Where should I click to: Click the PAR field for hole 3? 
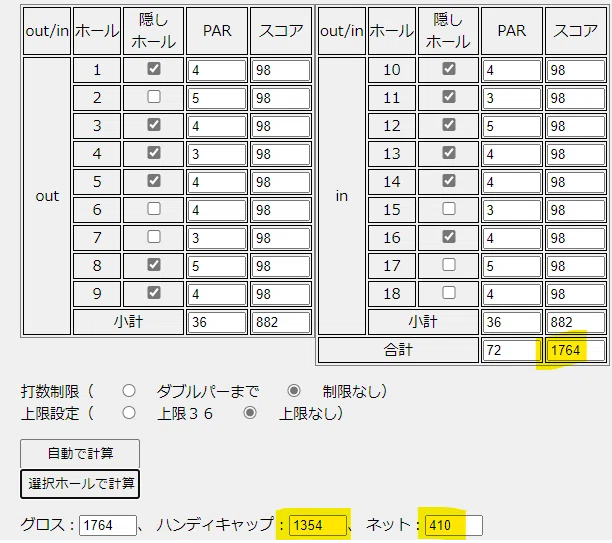pyautogui.click(x=217, y=126)
